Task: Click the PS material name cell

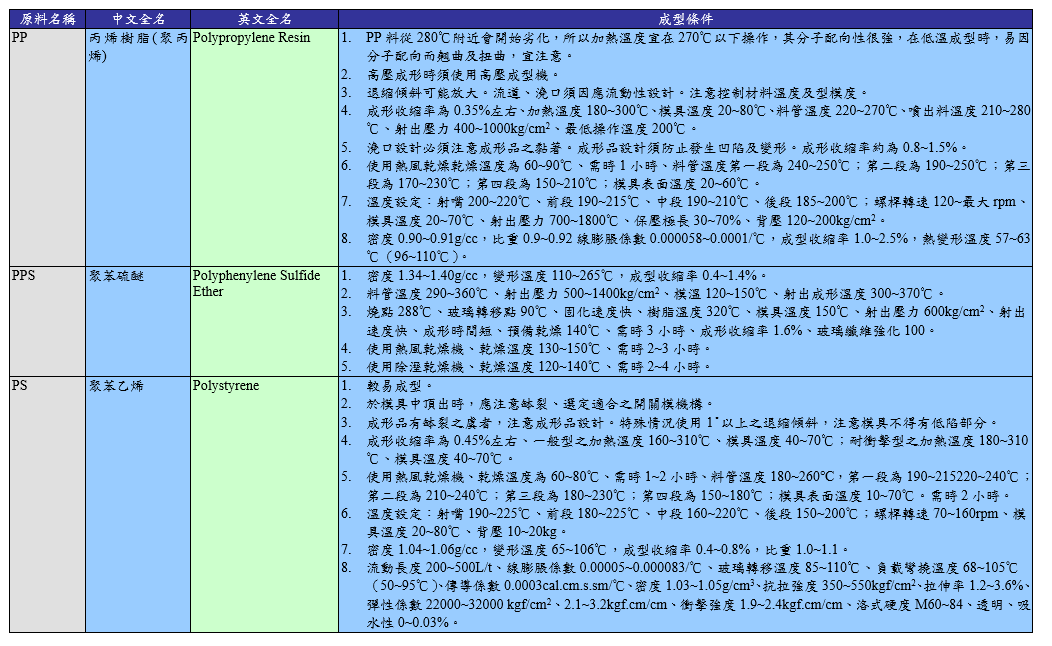Action: (47, 504)
